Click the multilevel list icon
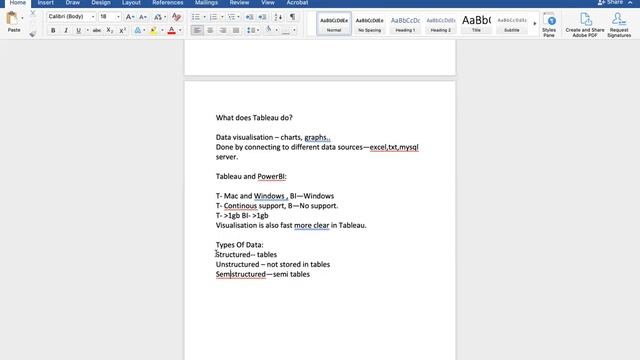The height and width of the screenshot is (360, 640). (x=231, y=17)
